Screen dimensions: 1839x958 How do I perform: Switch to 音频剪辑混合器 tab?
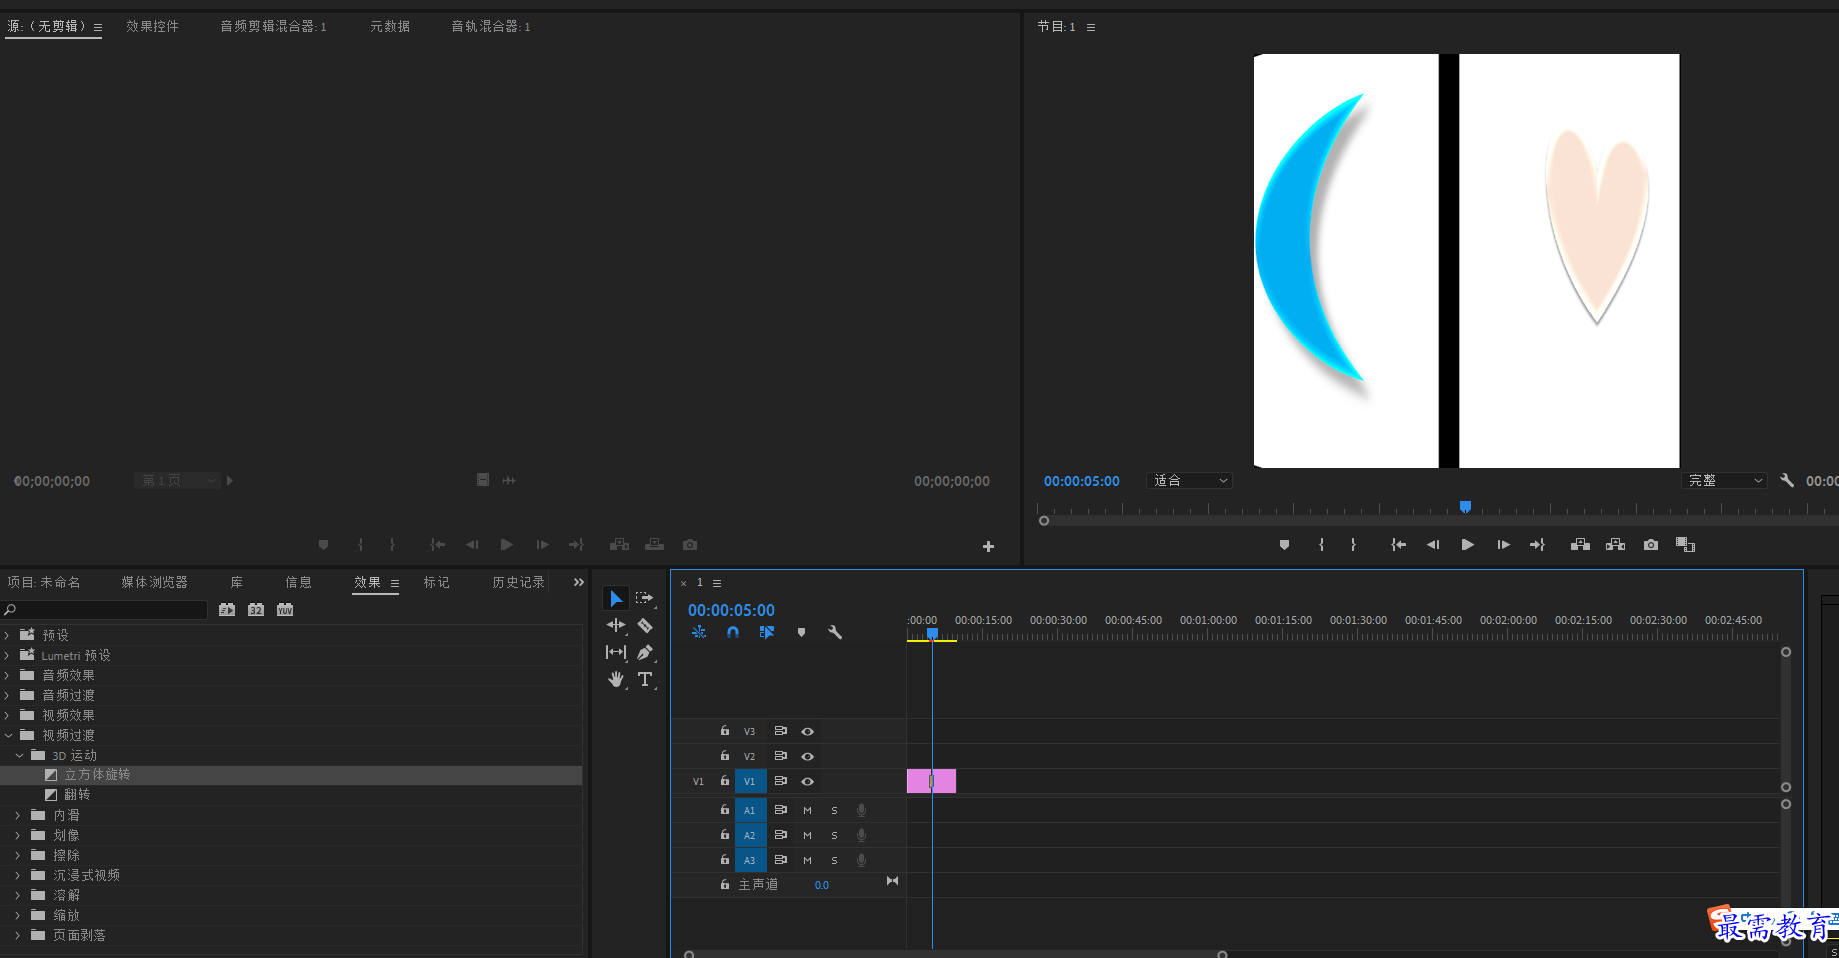[x=273, y=26]
